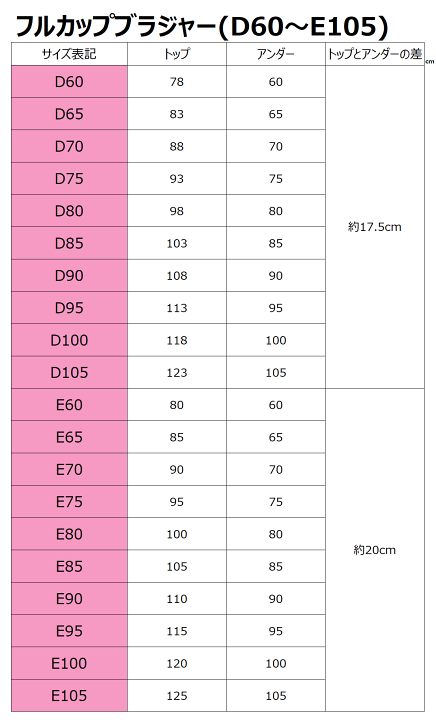Click the top value 113 for D95
Image resolution: width=436 pixels, height=720 pixels.
pyautogui.click(x=177, y=308)
